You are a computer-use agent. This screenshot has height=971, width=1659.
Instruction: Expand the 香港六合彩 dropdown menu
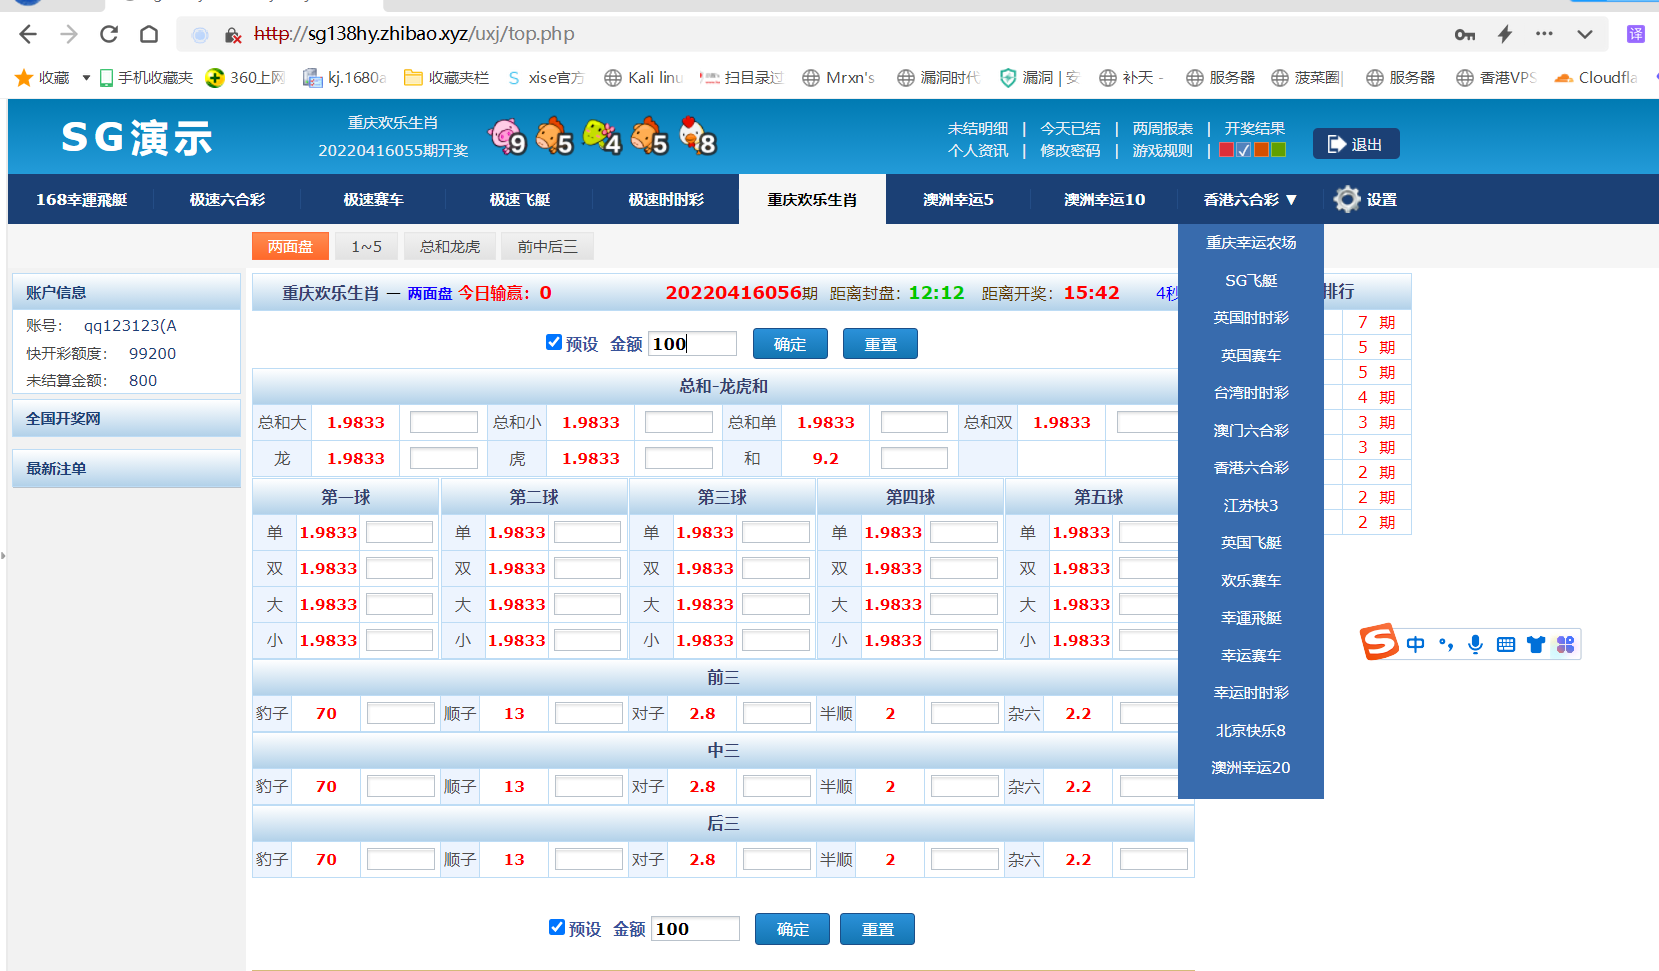pyautogui.click(x=1246, y=199)
